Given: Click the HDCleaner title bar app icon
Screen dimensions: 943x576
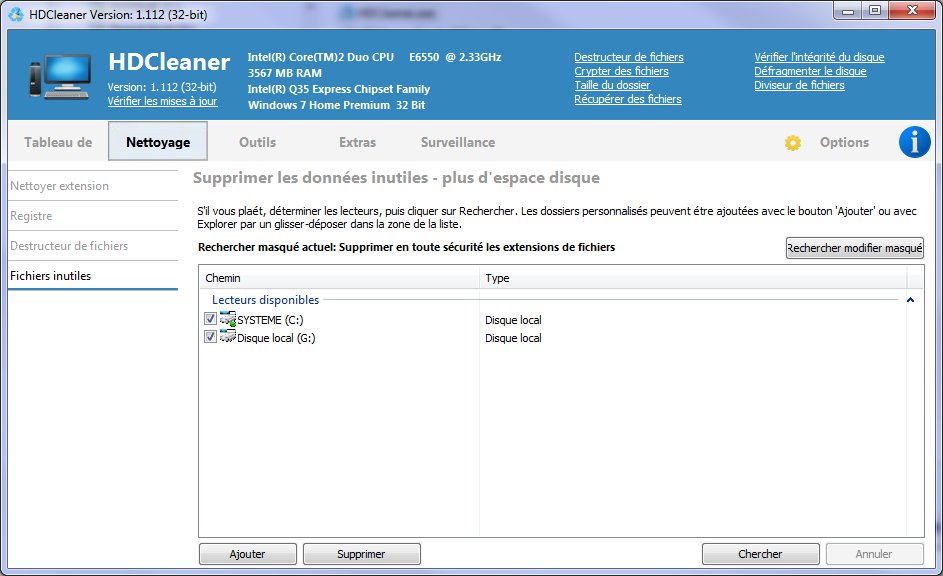Looking at the screenshot, I should click(x=17, y=14).
